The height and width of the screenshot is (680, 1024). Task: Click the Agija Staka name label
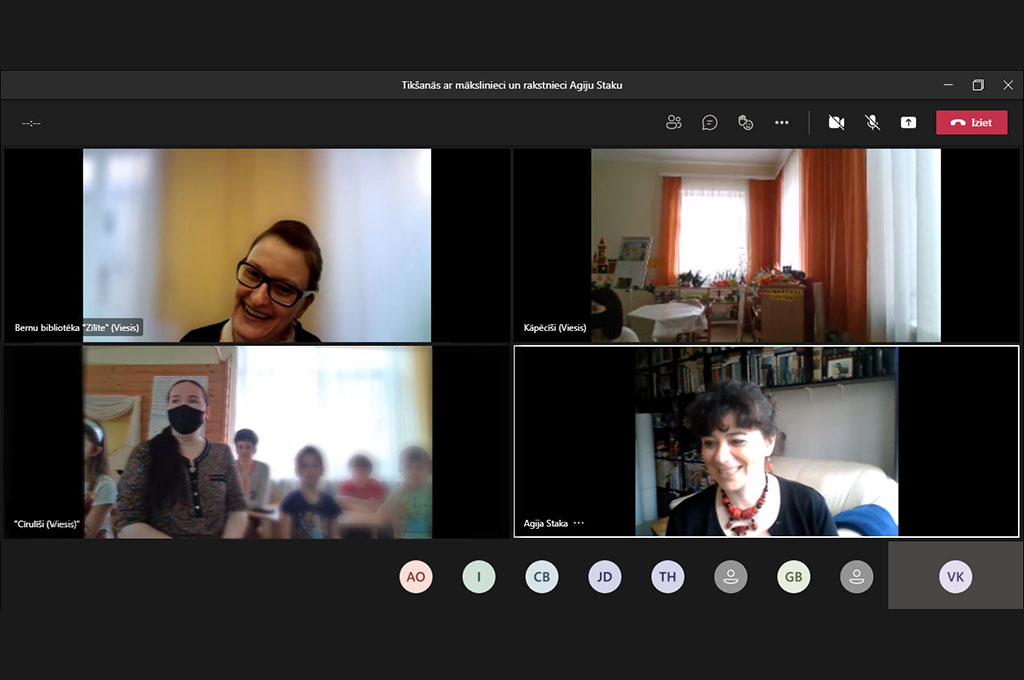coord(546,523)
